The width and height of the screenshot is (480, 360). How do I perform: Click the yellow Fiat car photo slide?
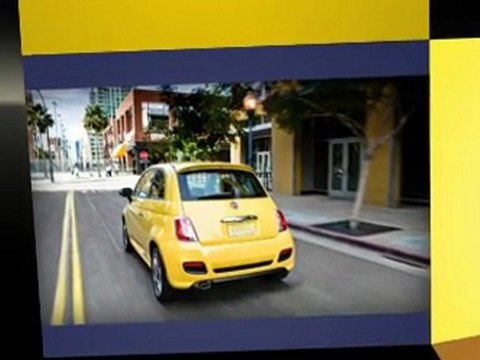228,202
